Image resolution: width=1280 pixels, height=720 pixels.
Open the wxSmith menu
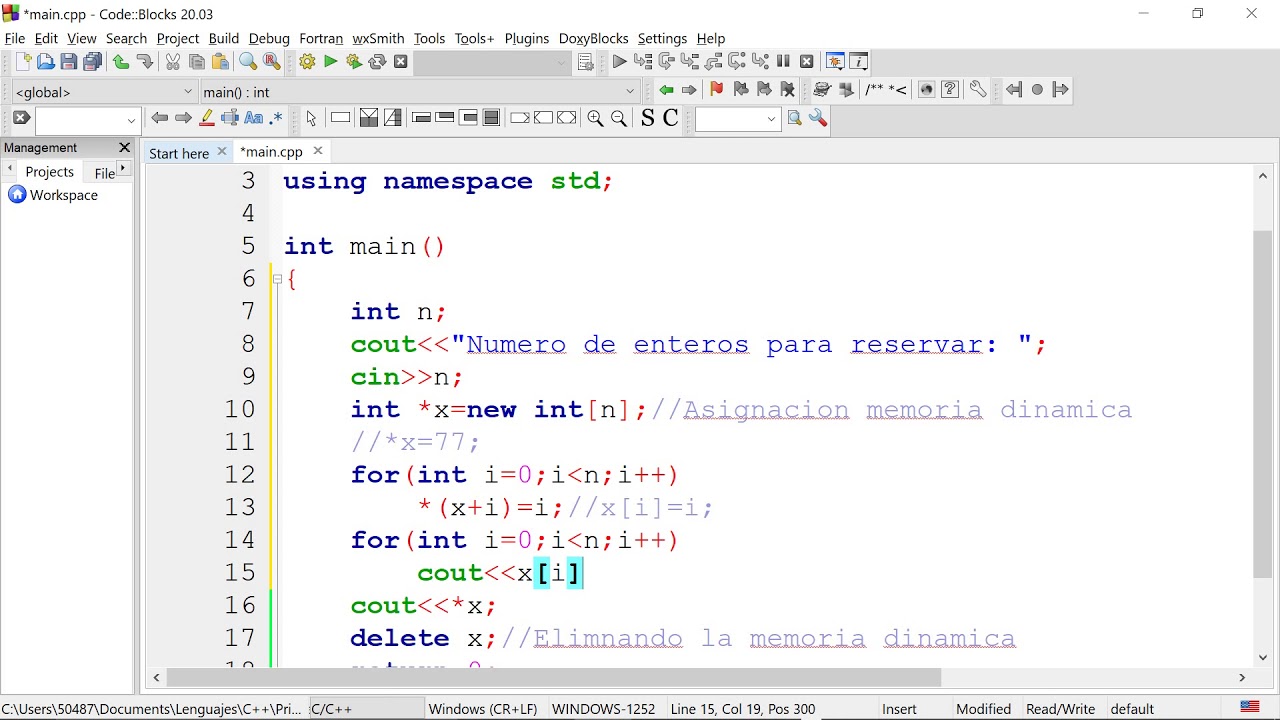(378, 38)
